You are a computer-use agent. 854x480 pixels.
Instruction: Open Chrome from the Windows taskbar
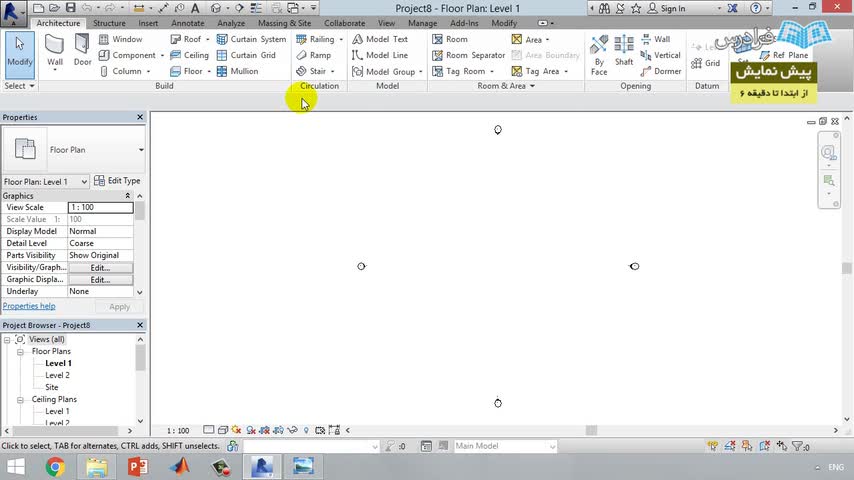tap(55, 467)
